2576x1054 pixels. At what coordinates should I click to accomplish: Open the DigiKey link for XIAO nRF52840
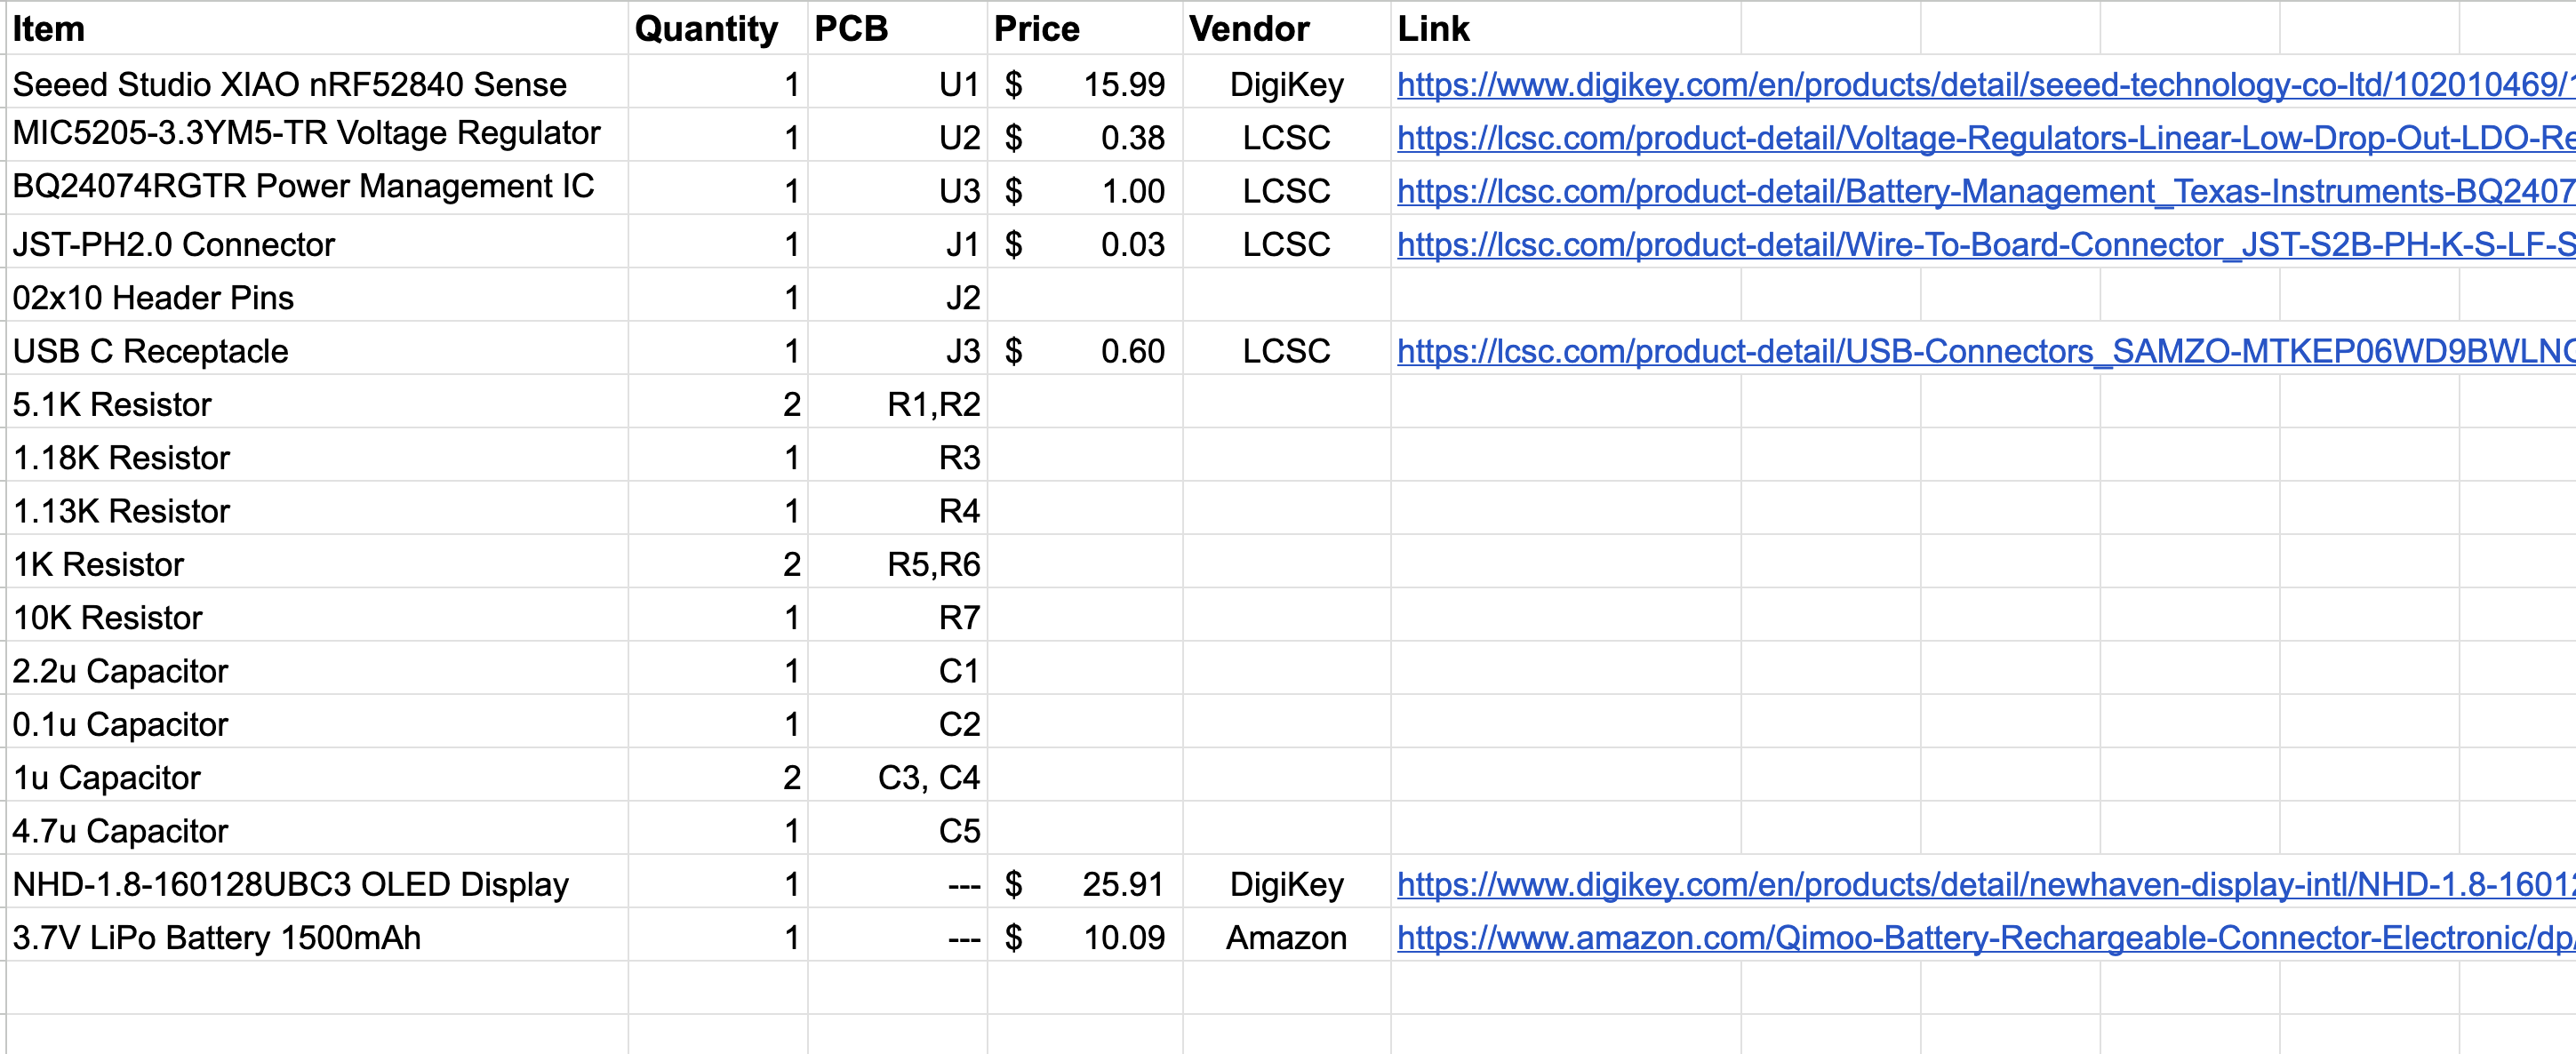click(x=1980, y=84)
